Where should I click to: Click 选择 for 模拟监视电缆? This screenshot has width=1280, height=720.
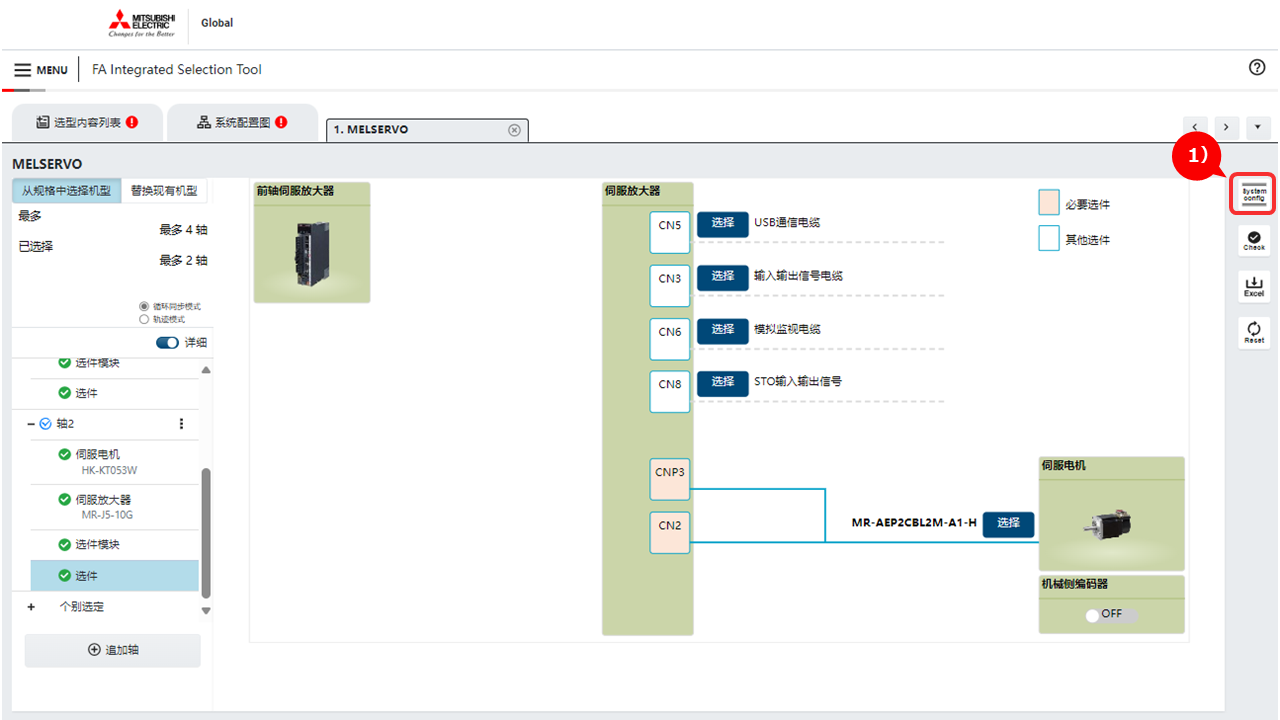(723, 330)
